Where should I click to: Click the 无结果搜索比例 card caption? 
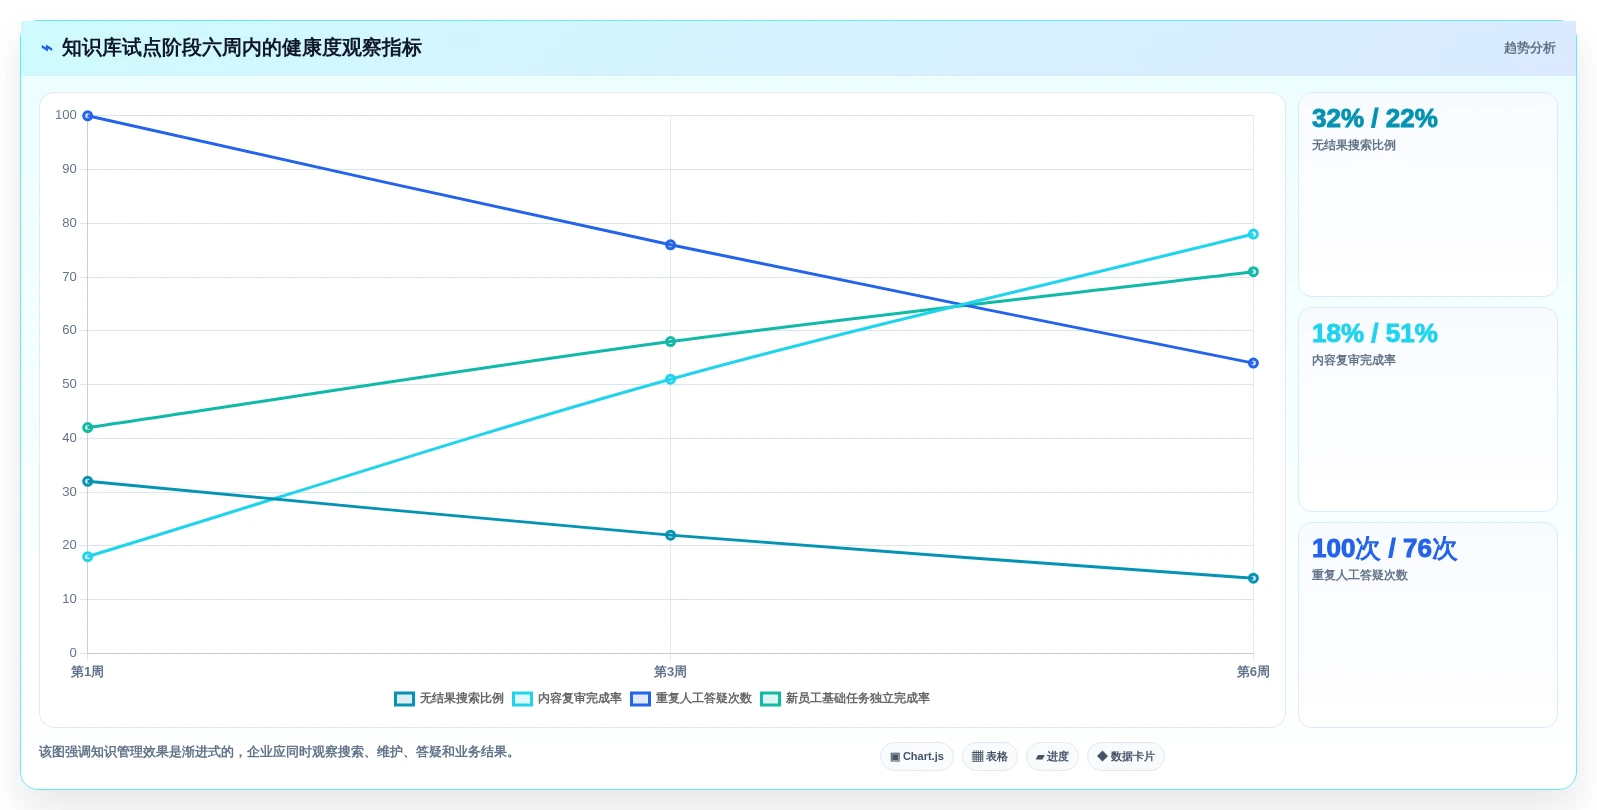1353,146
